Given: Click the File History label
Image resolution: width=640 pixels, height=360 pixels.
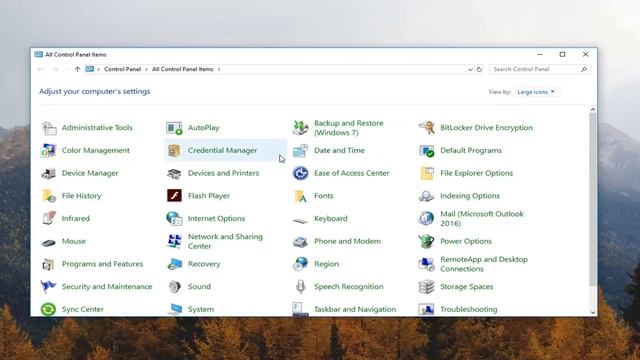Looking at the screenshot, I should pyautogui.click(x=81, y=196).
